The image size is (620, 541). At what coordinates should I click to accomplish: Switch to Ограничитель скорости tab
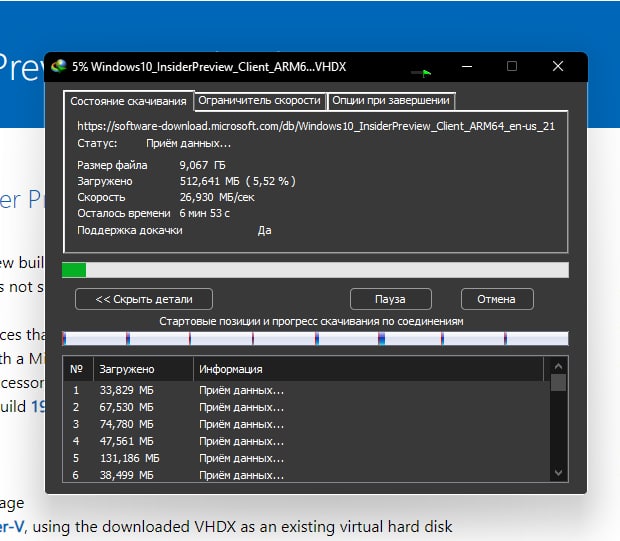point(259,100)
